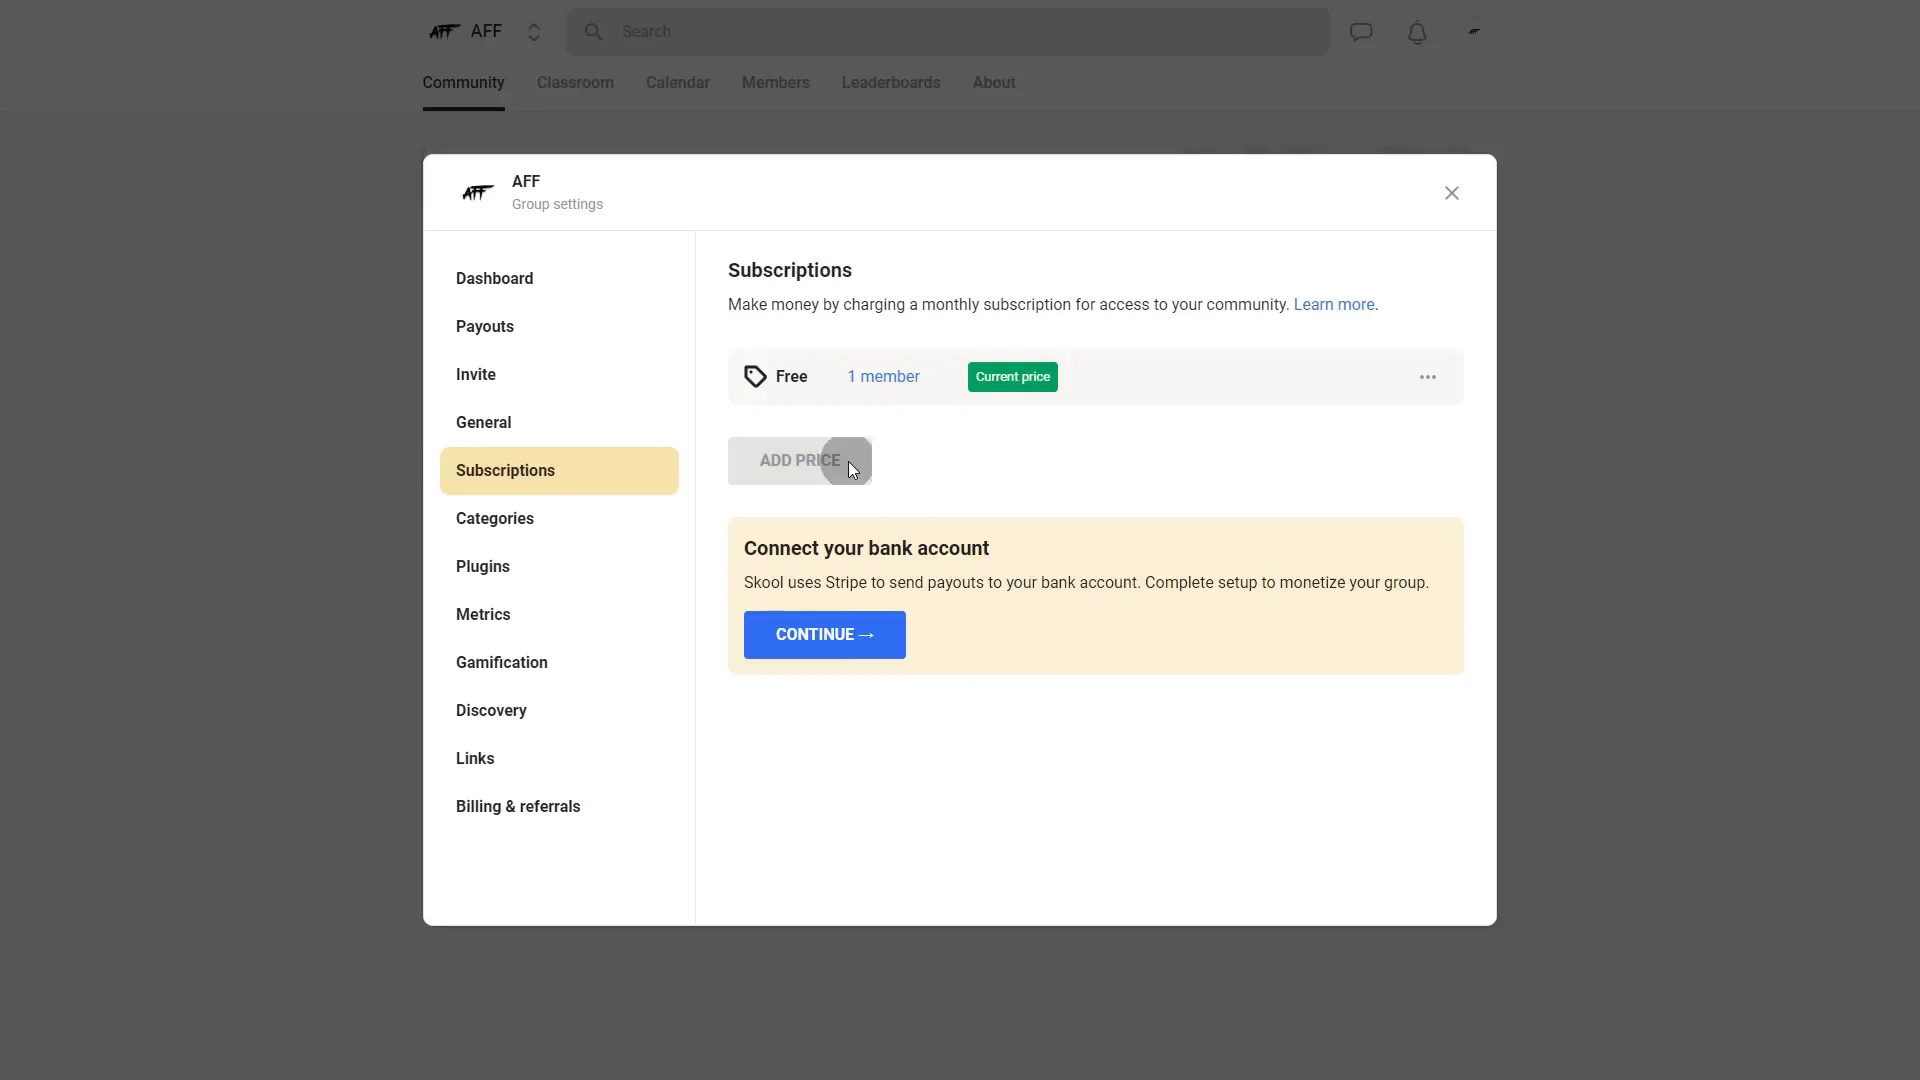Click the AFF logo in settings dialog
Screen dimensions: 1920x1080
pyautogui.click(x=477, y=192)
